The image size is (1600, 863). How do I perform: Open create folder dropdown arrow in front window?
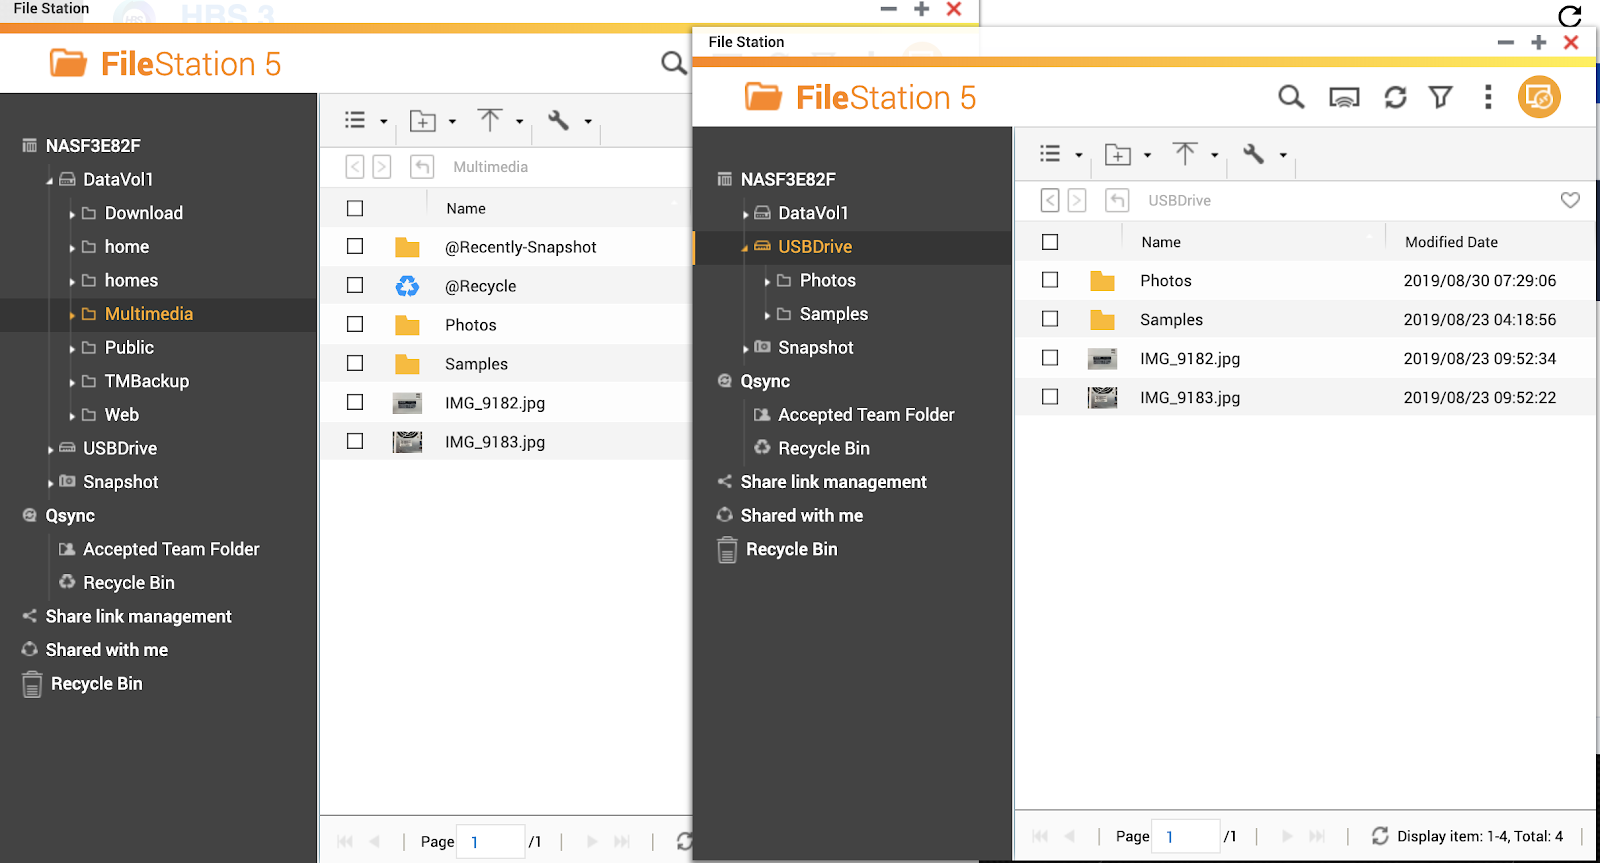coord(1147,155)
